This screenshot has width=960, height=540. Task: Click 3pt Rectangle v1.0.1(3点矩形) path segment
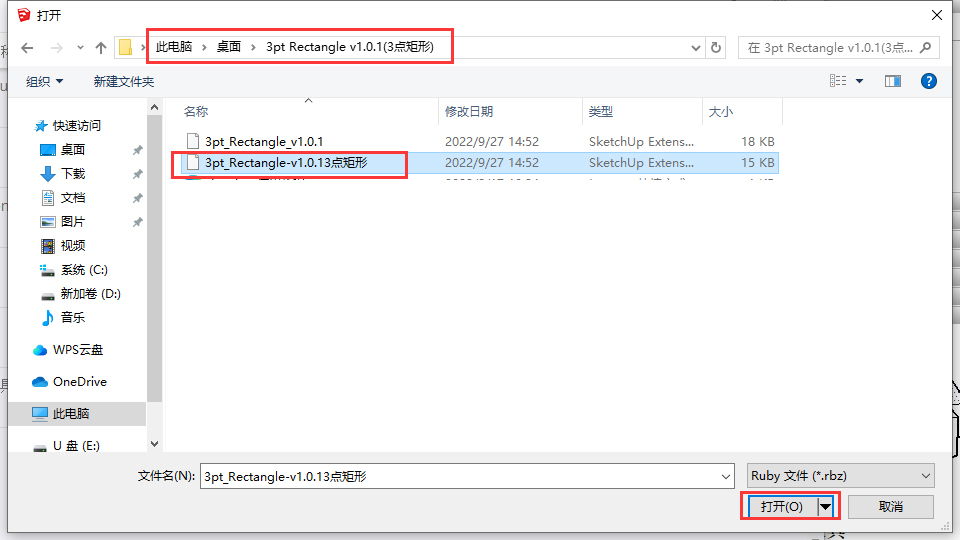(350, 47)
